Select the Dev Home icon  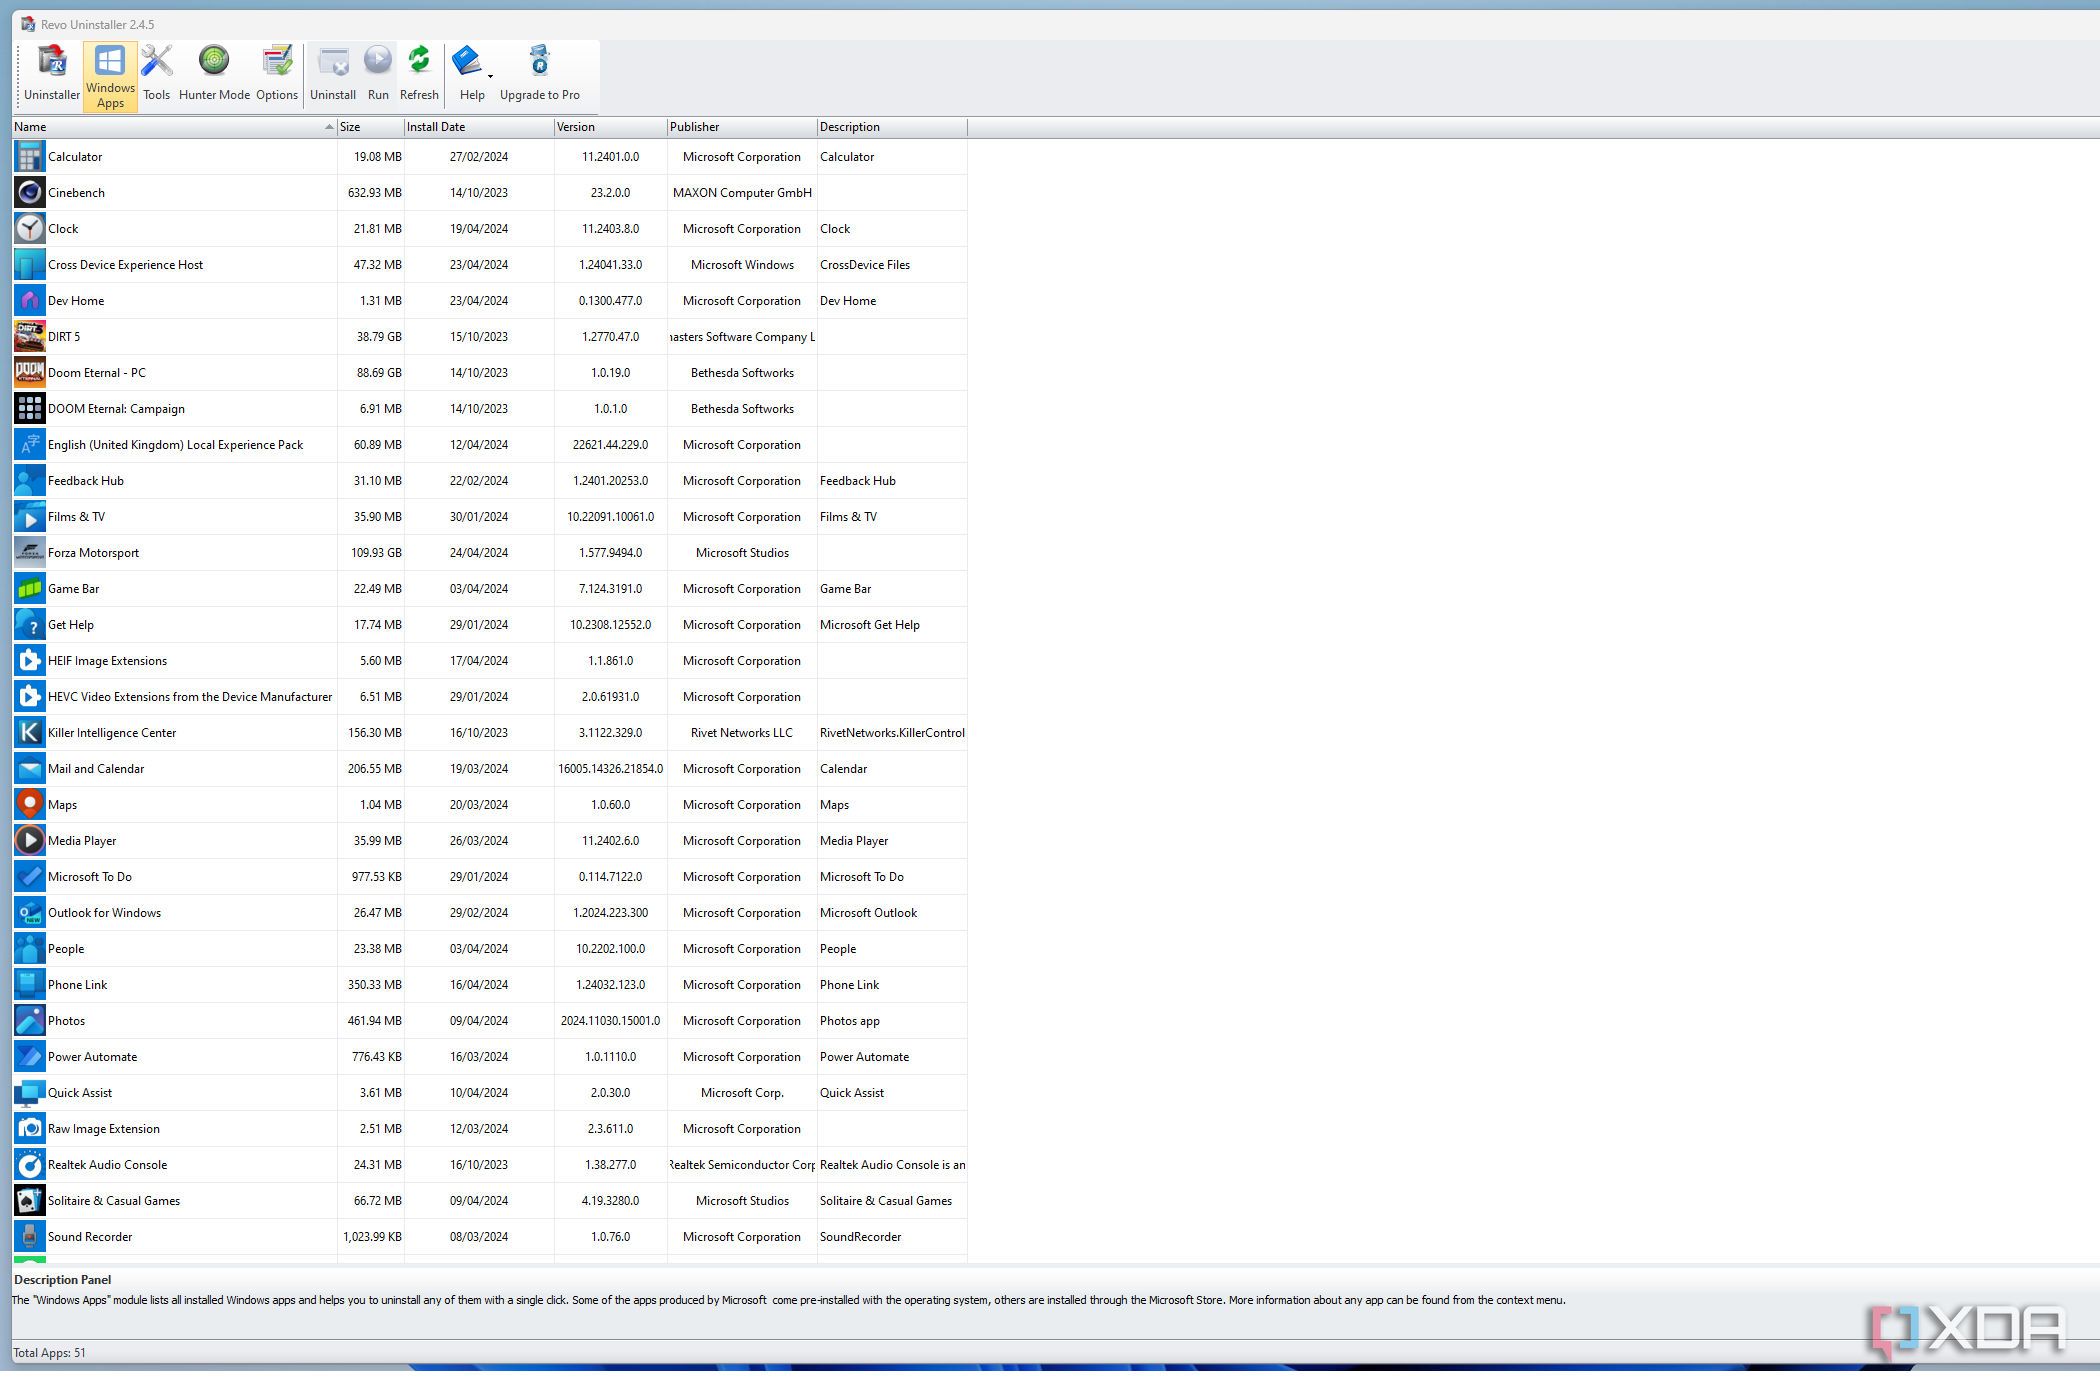pyautogui.click(x=30, y=301)
